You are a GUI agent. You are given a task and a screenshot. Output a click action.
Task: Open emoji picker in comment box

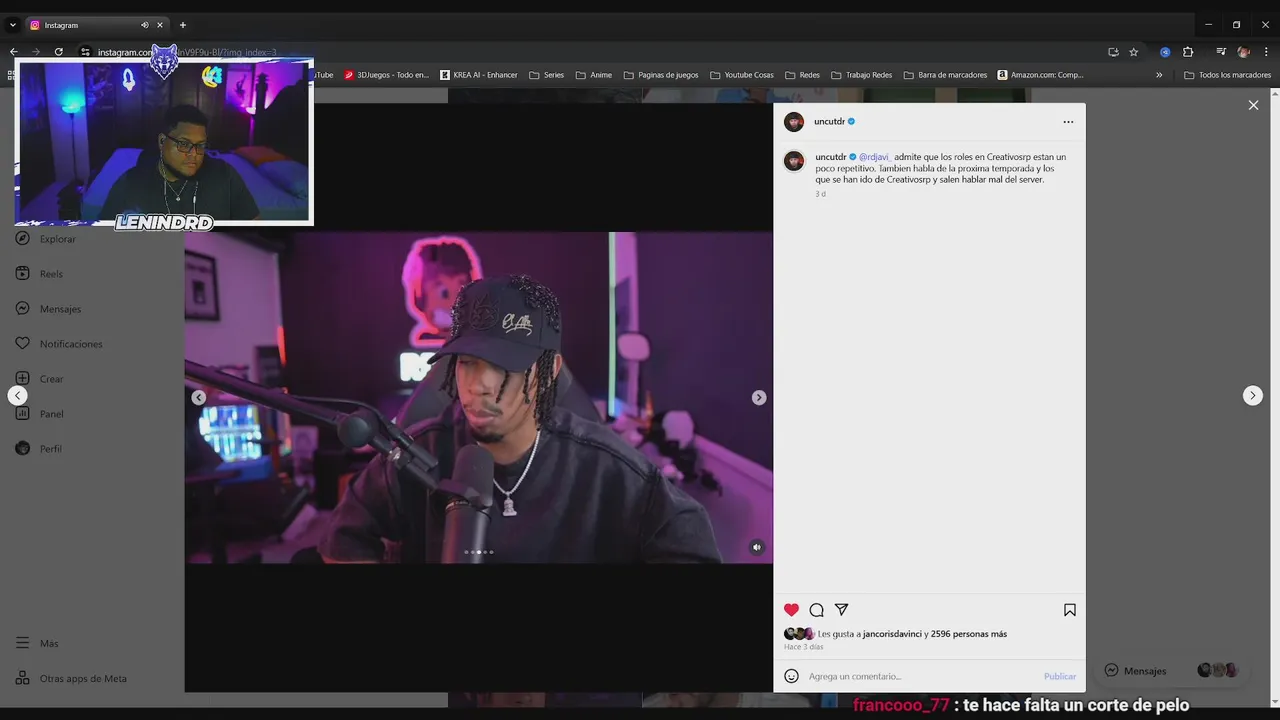(791, 676)
